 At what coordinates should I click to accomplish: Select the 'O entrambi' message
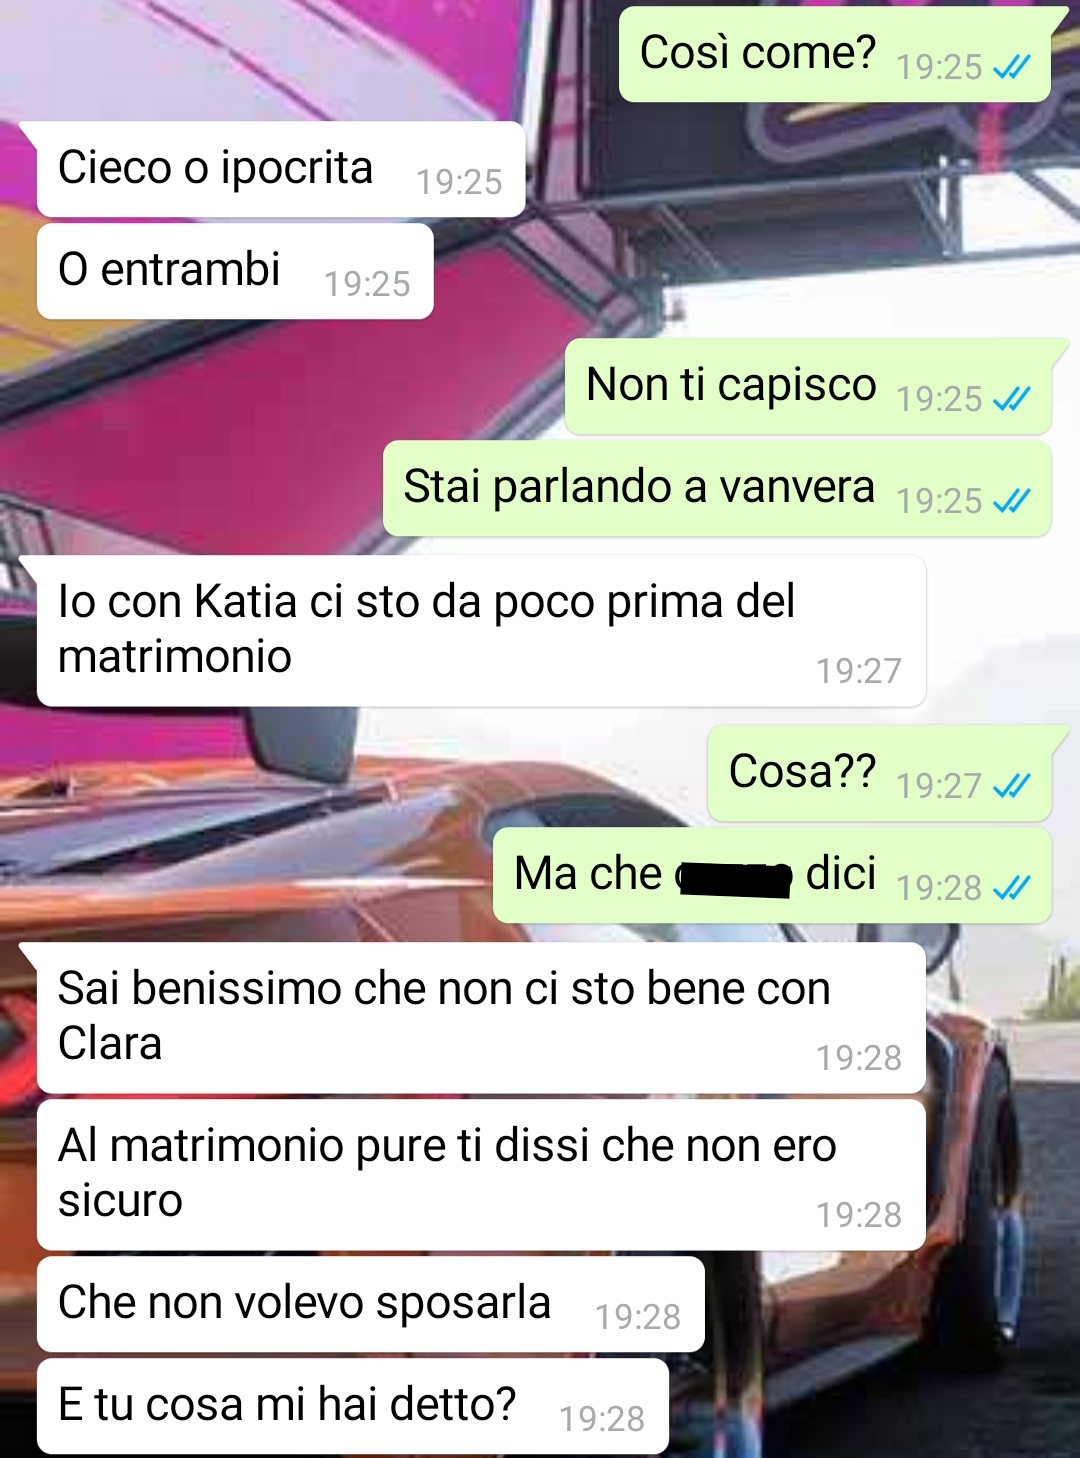tap(234, 271)
